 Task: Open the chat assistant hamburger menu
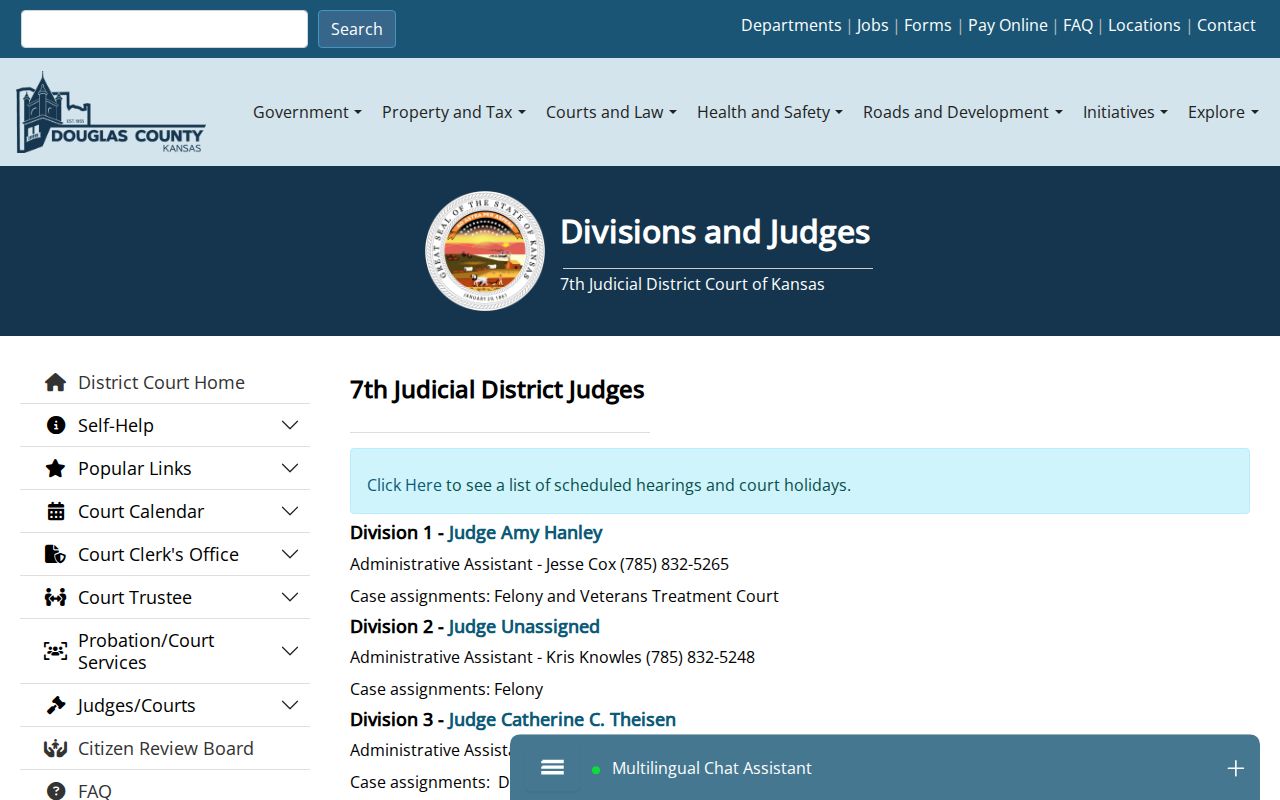pos(552,768)
